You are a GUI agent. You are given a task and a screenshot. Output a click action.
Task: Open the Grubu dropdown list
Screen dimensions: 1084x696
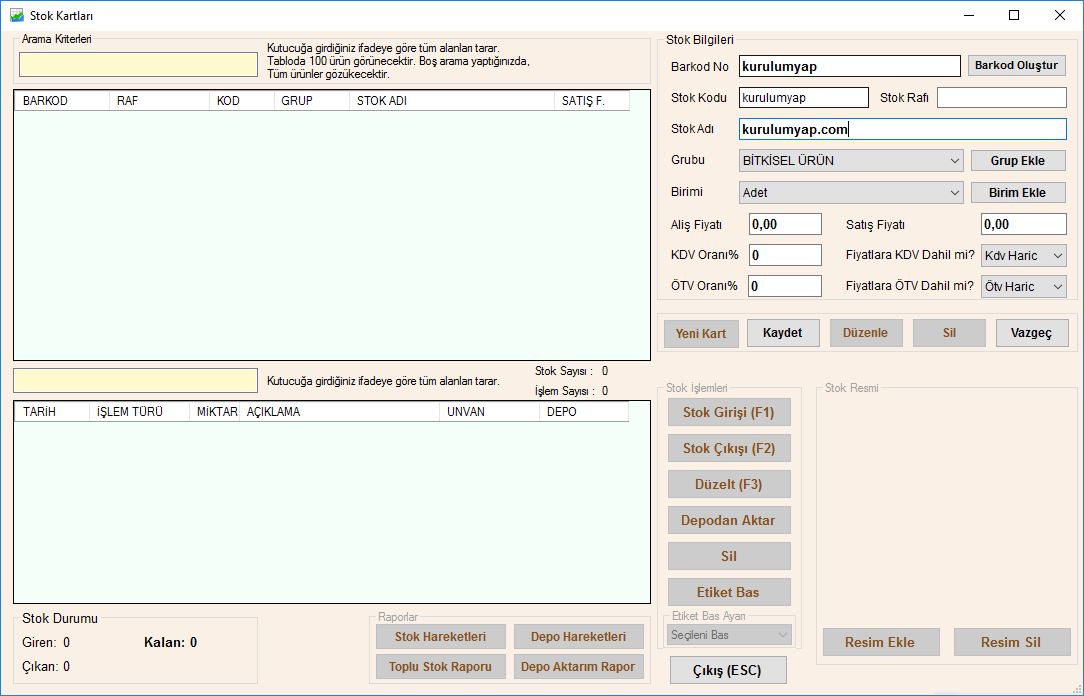852,160
